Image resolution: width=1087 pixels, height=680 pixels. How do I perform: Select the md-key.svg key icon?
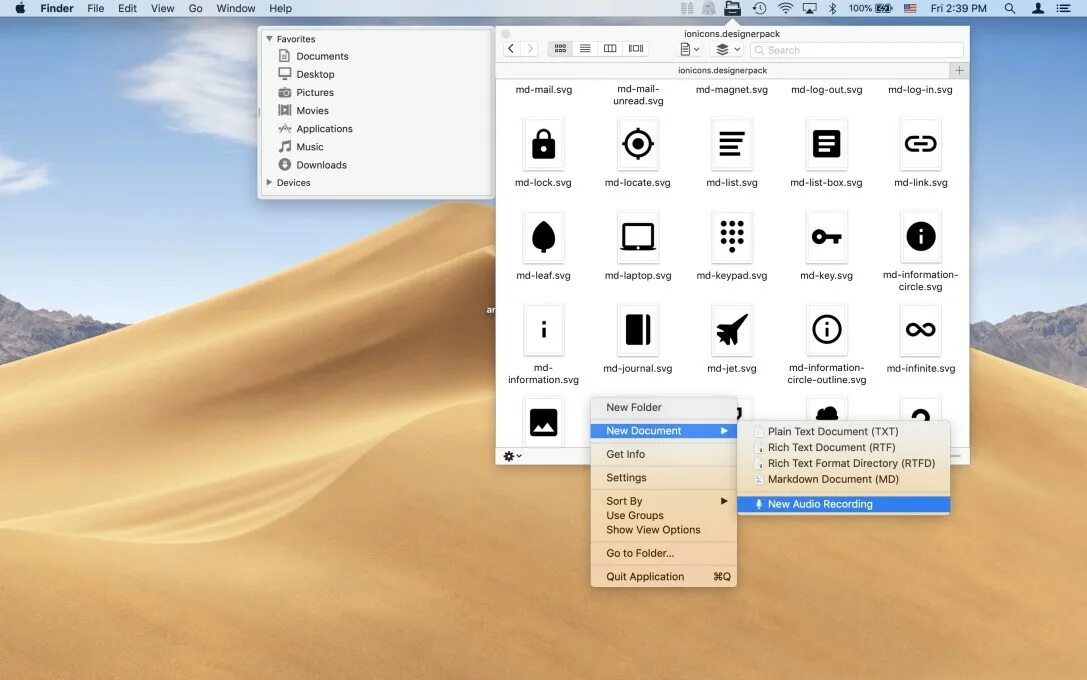tap(826, 237)
